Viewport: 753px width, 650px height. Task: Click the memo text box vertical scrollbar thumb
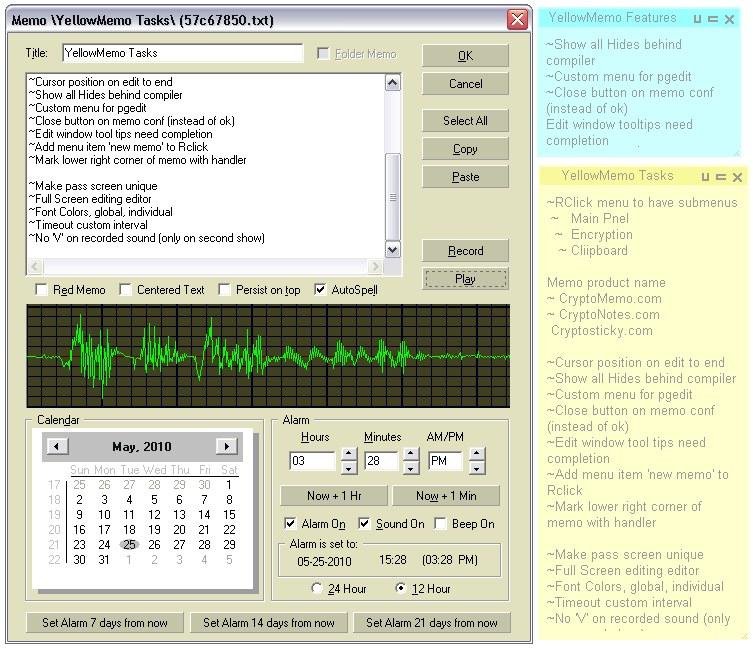pos(393,197)
